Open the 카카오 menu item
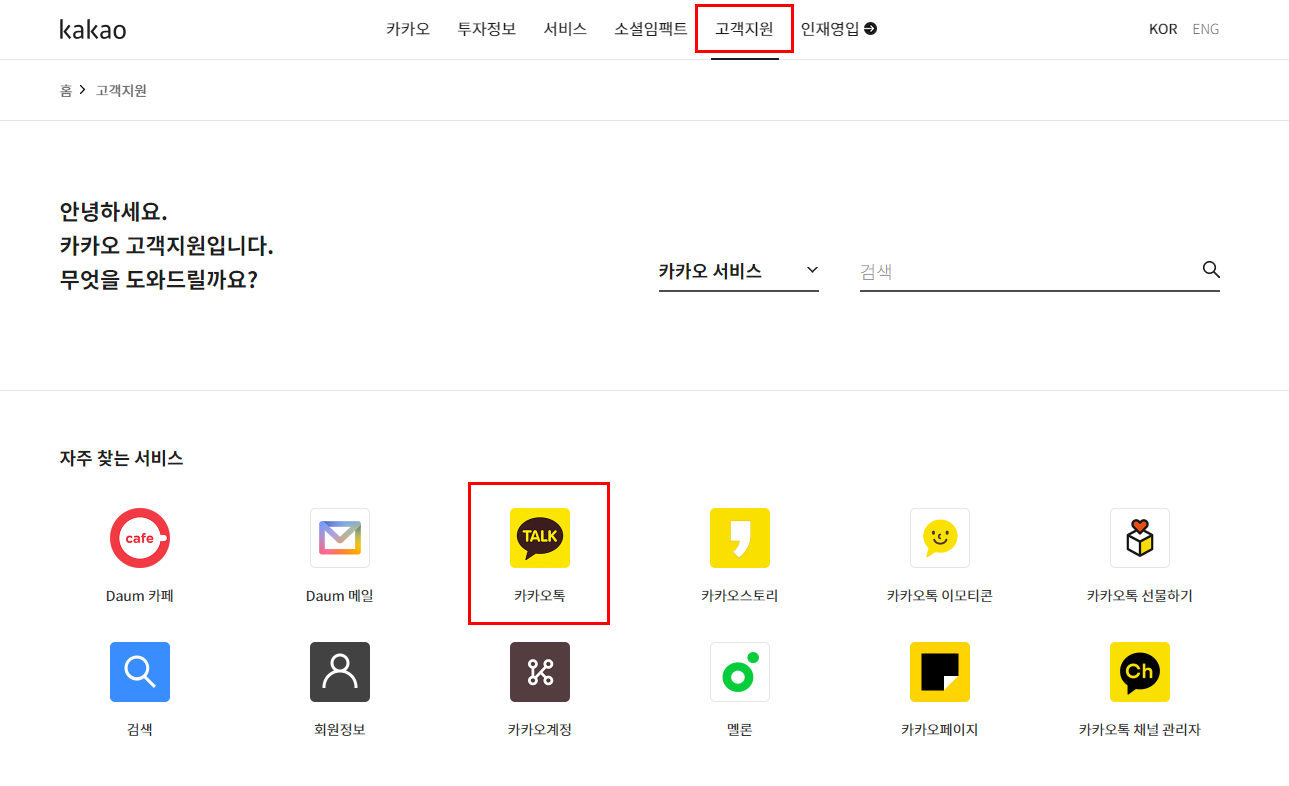The image size is (1289, 786). [x=408, y=29]
